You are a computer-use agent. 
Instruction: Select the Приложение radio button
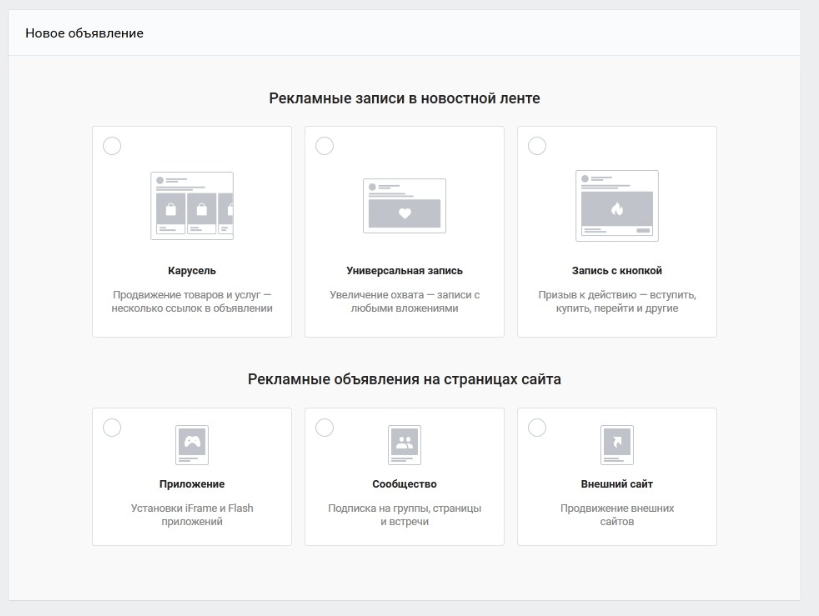pos(112,427)
